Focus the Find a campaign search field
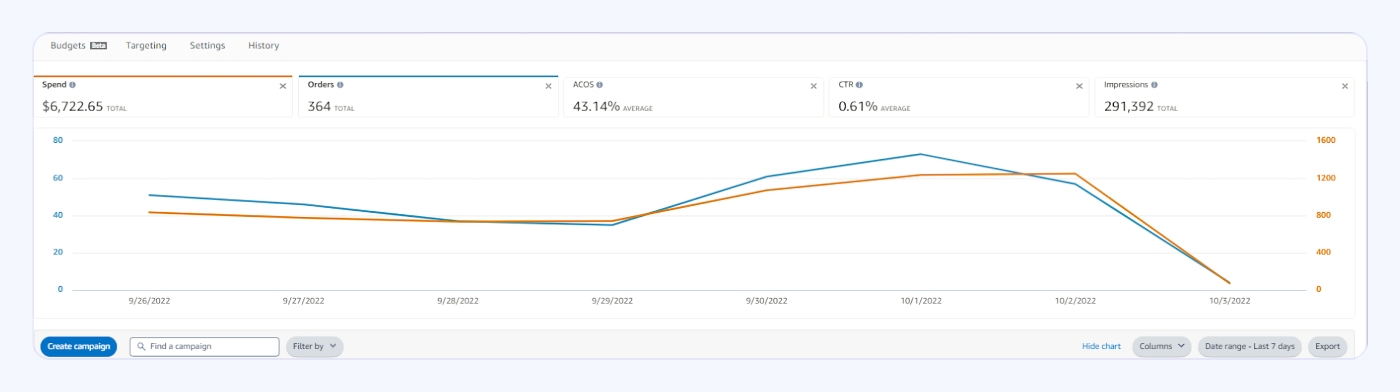 coord(204,346)
